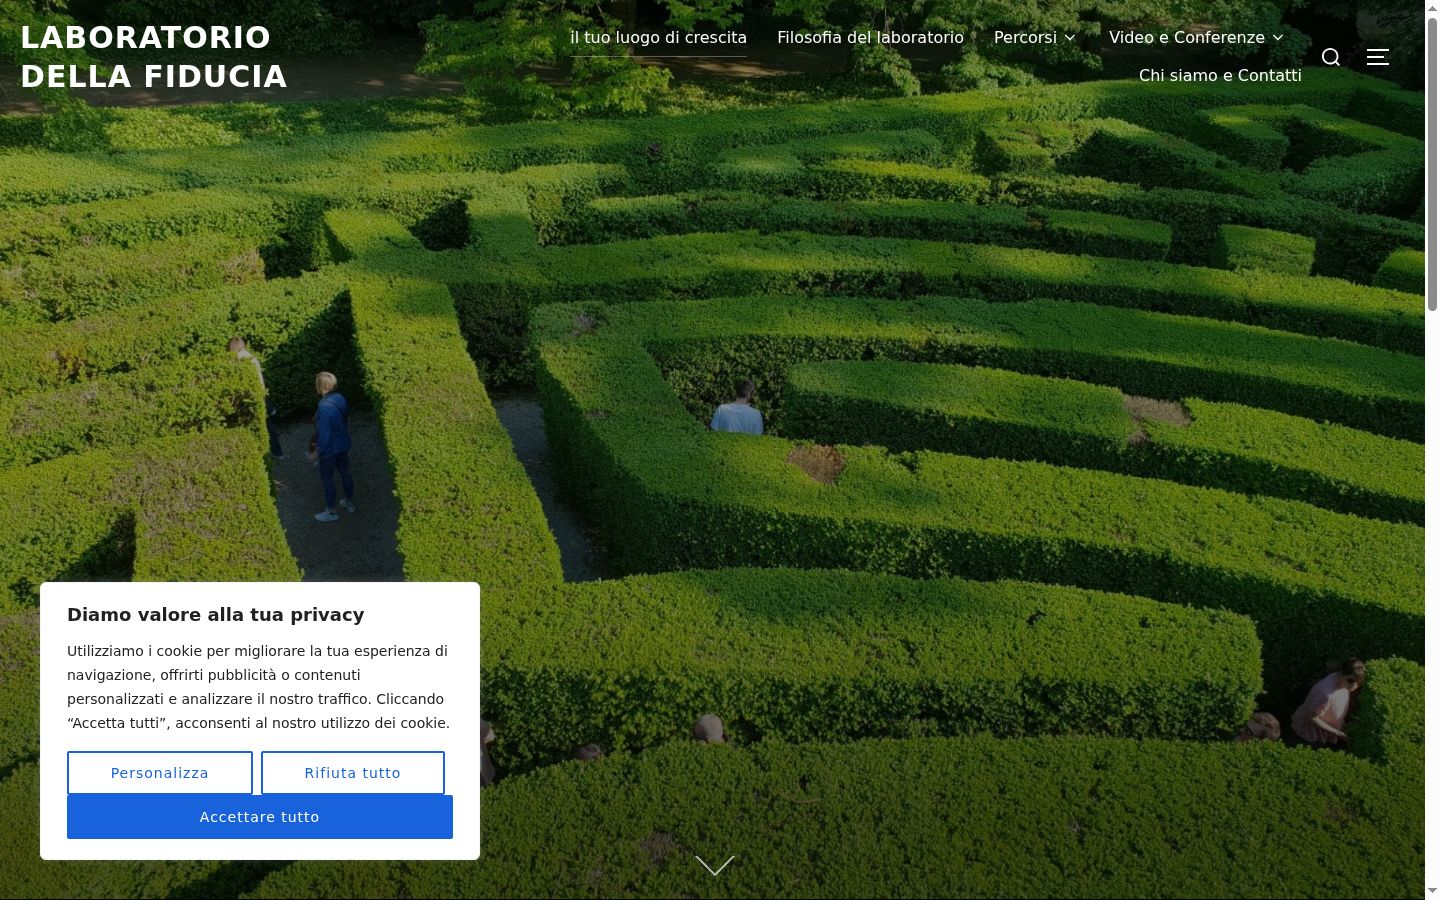Accept all cookies with Accettare tutto

[260, 817]
